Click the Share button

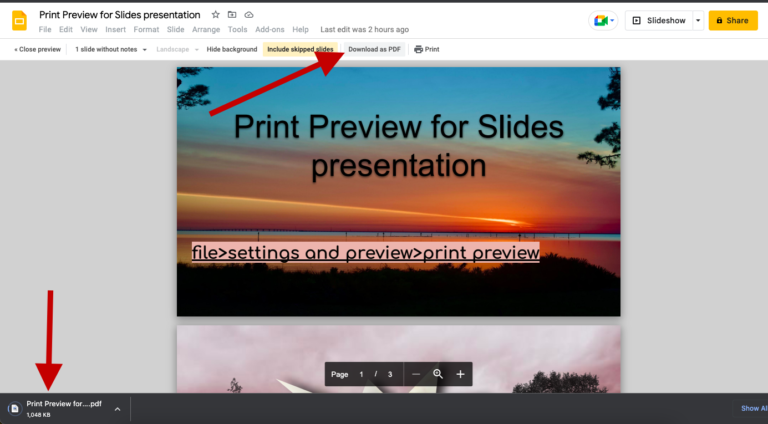tap(733, 21)
